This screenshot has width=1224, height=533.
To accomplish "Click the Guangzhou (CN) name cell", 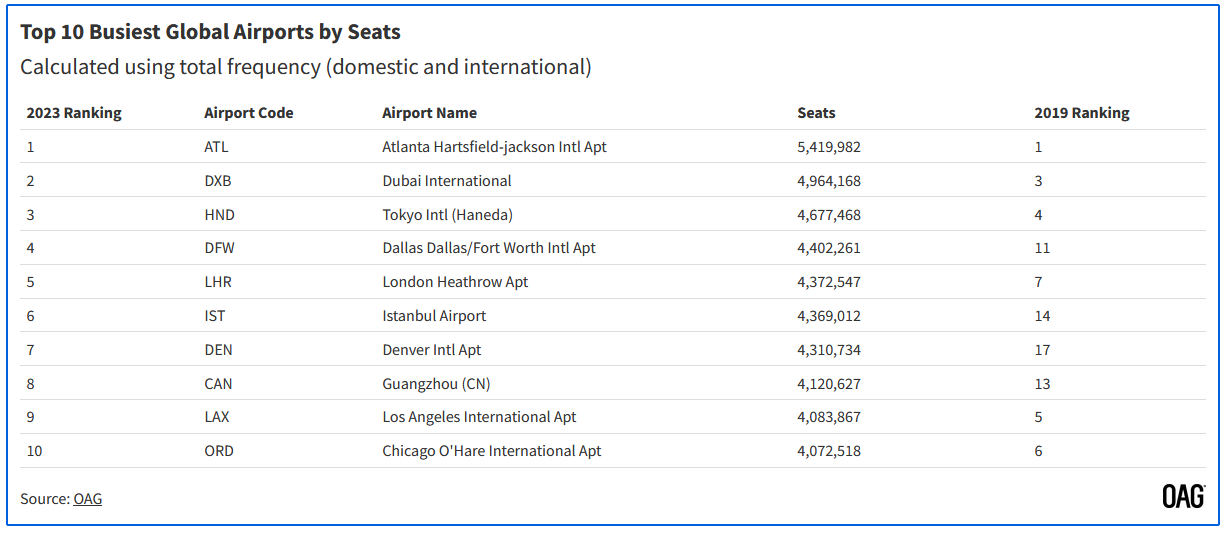I will 436,384.
